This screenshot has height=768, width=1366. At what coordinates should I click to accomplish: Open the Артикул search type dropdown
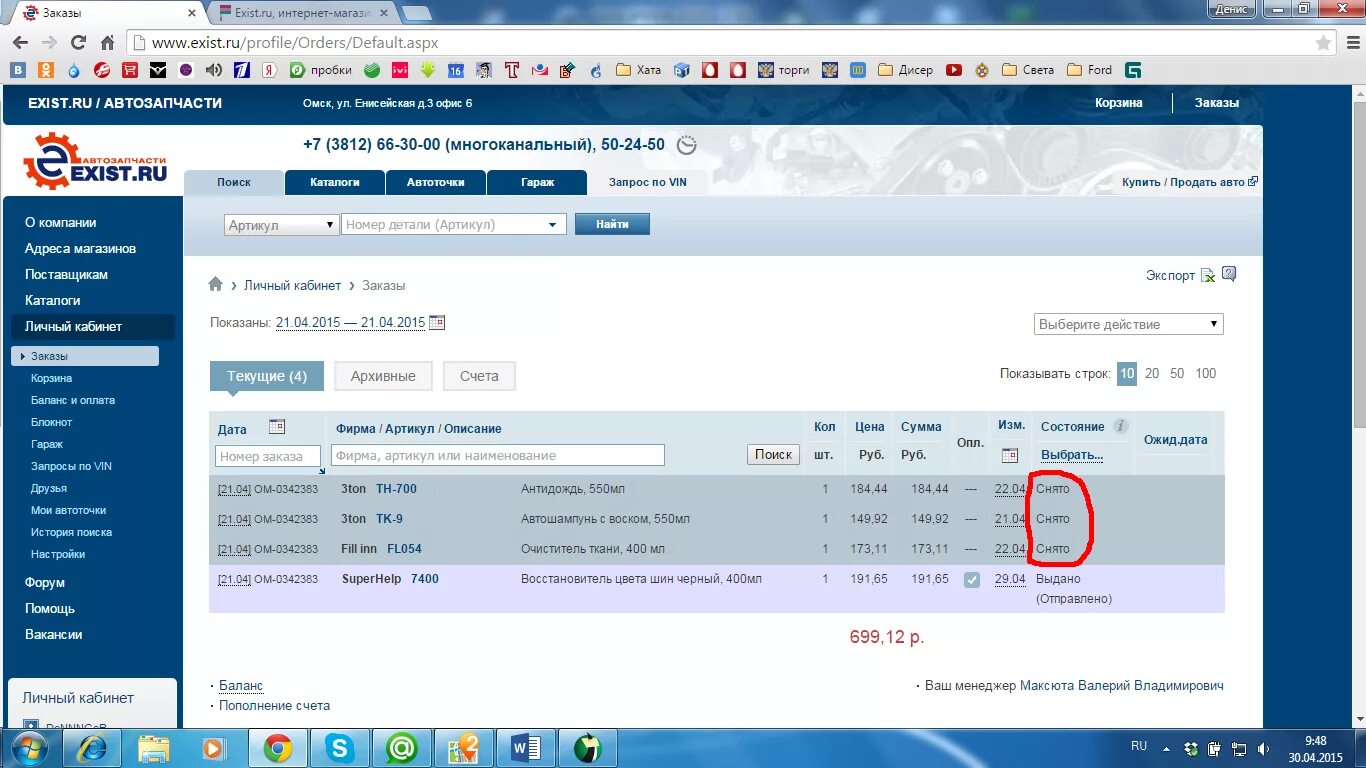pos(282,225)
